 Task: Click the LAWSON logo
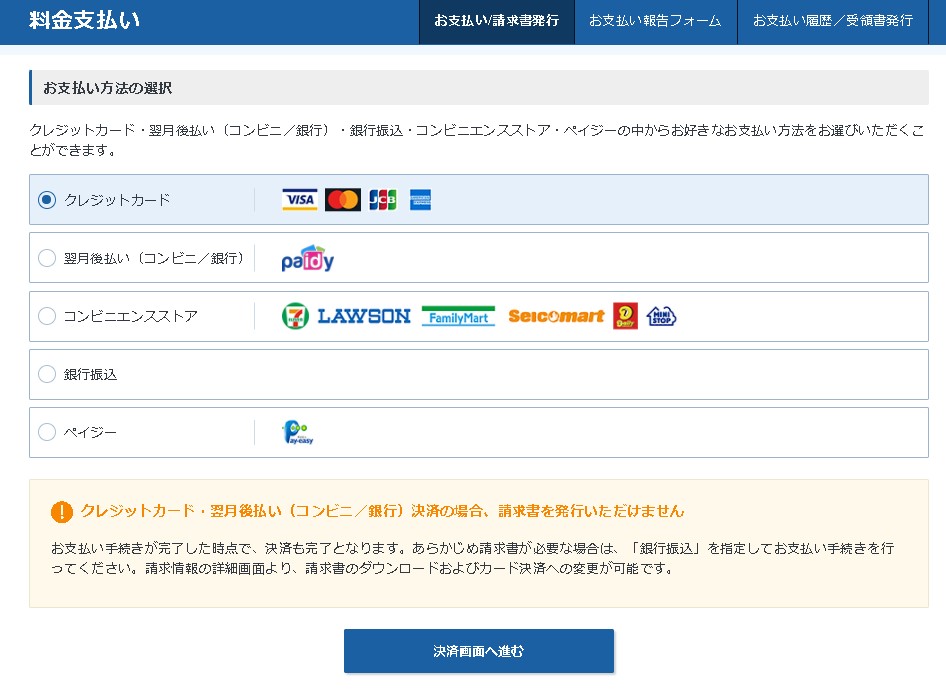pyautogui.click(x=364, y=316)
